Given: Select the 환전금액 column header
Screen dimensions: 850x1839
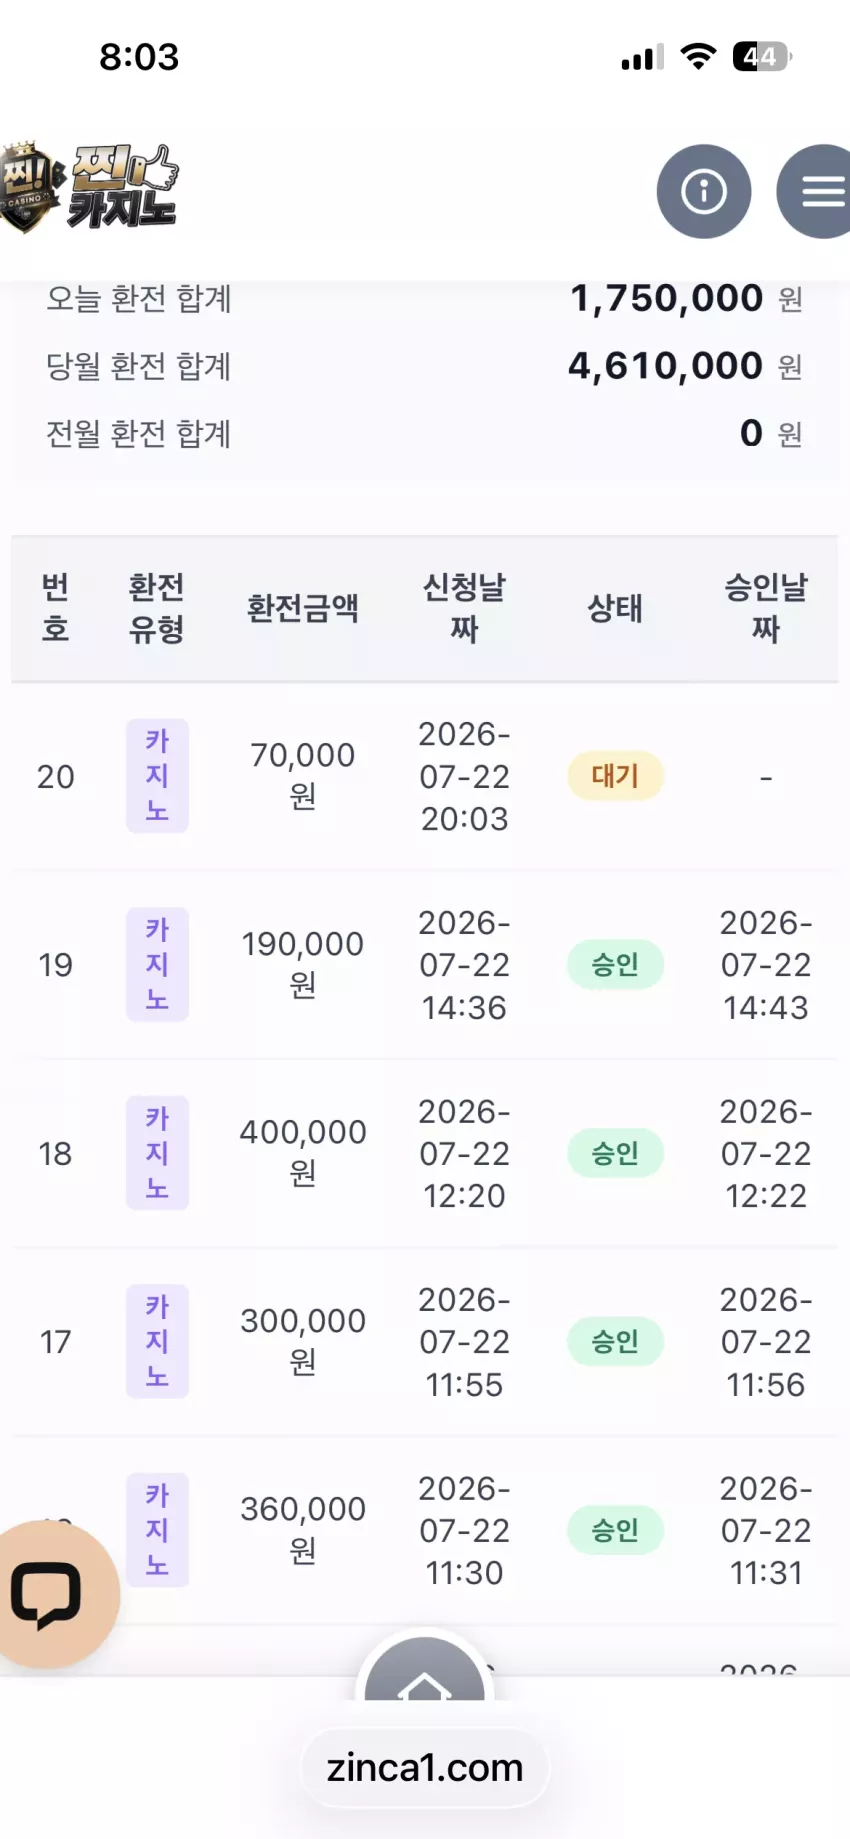Looking at the screenshot, I should 303,608.
